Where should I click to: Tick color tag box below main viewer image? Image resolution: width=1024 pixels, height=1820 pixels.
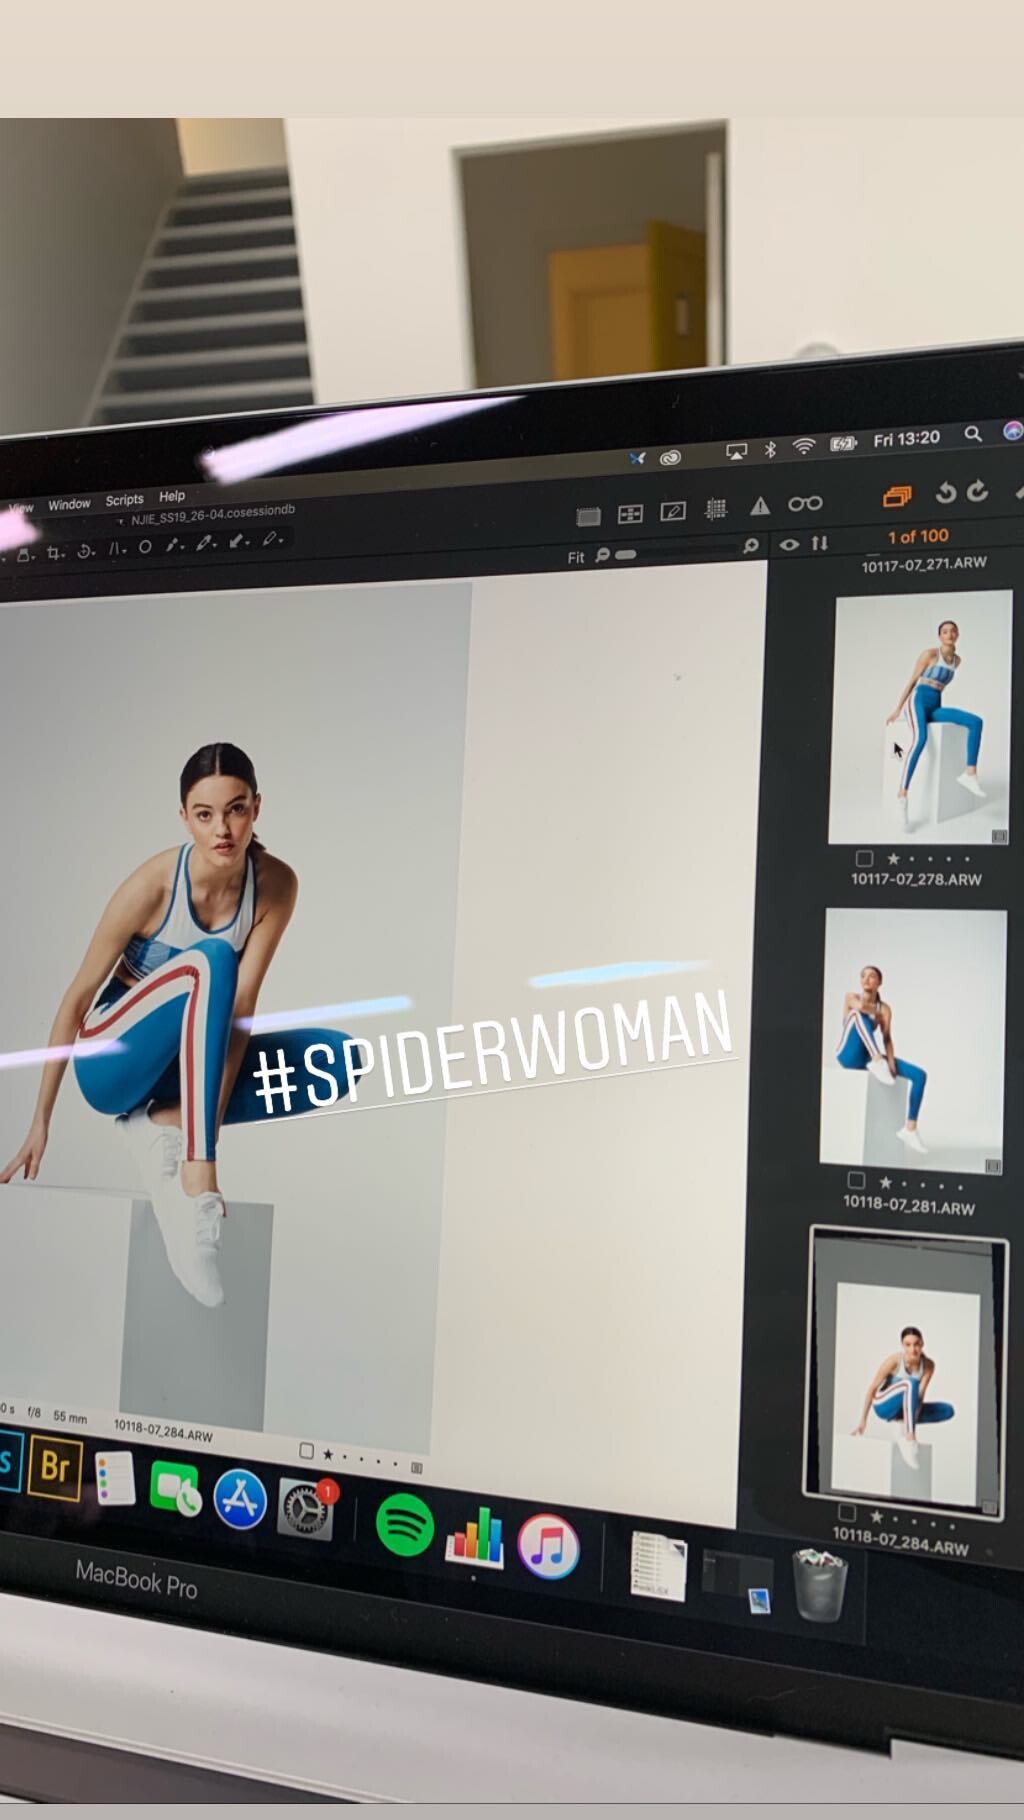tap(307, 1450)
